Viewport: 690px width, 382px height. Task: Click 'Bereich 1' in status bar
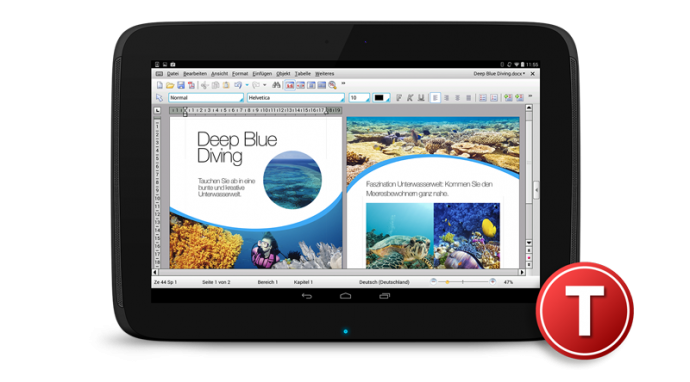(268, 282)
